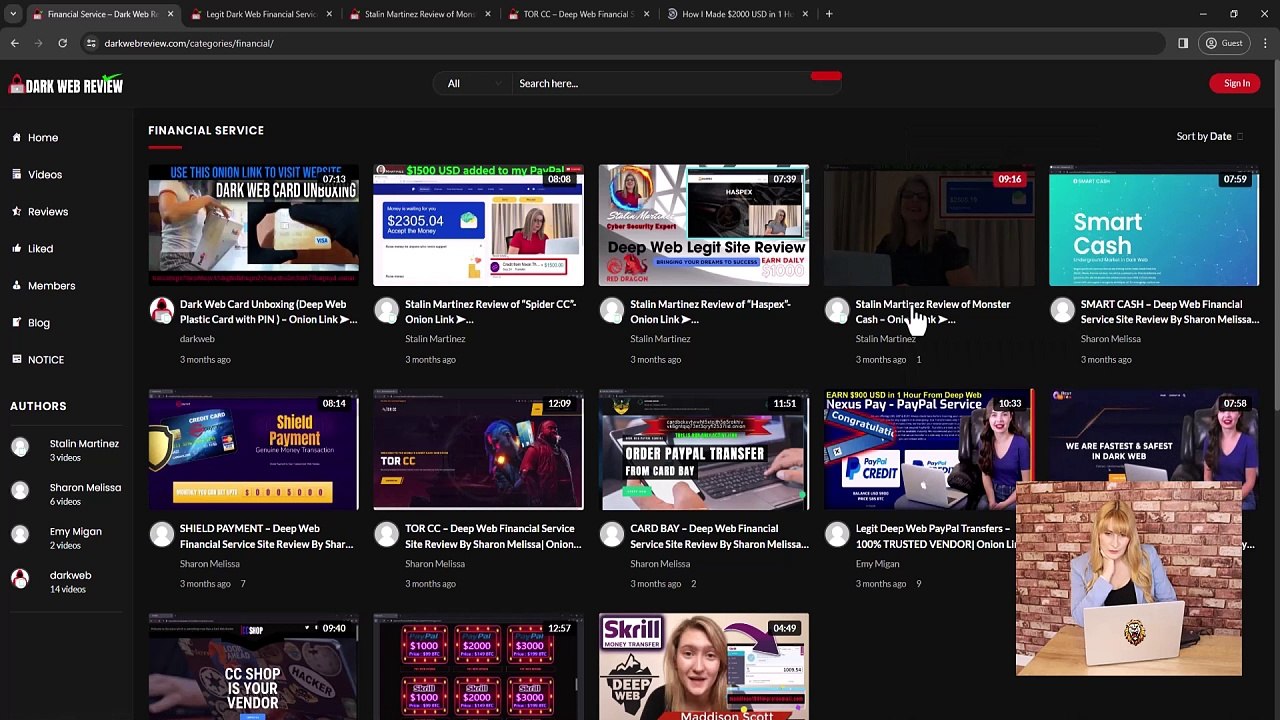Open the NOTICE icon in the sidebar
Image resolution: width=1280 pixels, height=720 pixels.
point(16,360)
